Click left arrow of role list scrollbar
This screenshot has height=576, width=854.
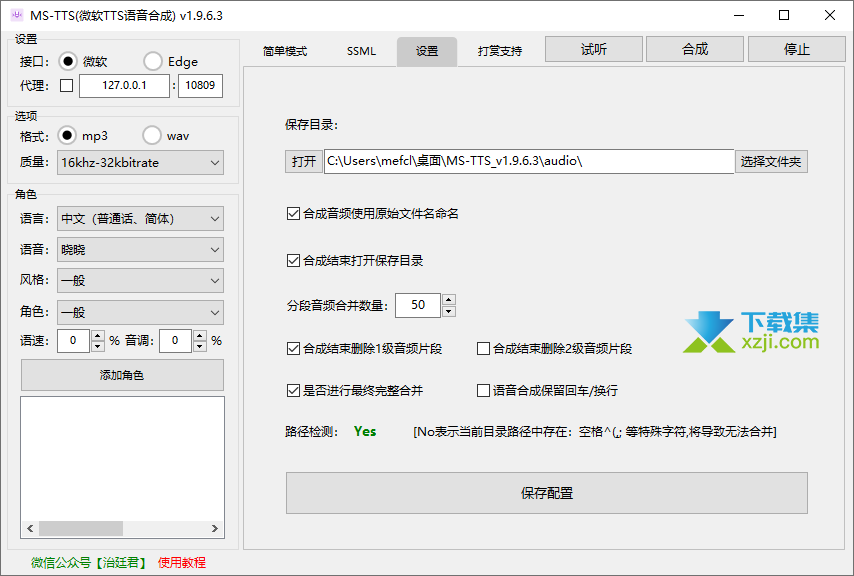[x=30, y=528]
